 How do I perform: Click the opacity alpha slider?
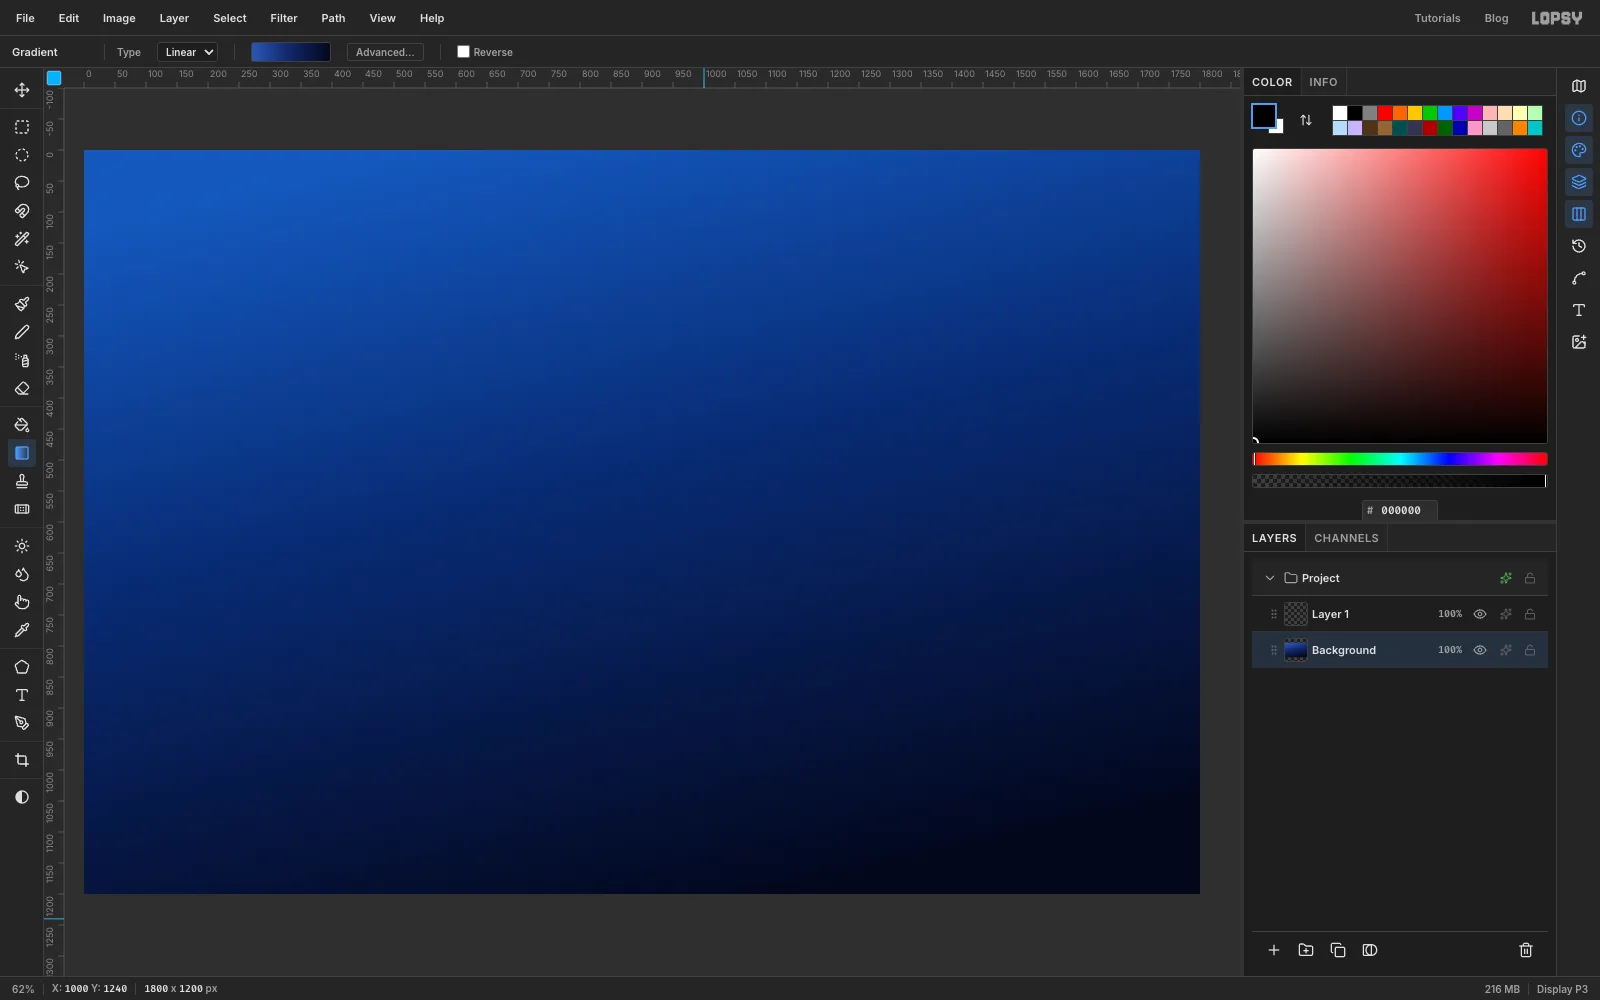(1400, 481)
